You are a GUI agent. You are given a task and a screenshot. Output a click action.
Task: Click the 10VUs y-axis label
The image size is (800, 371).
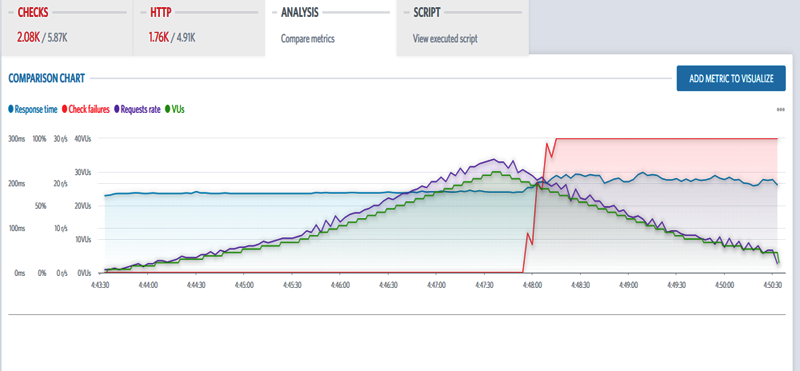[83, 239]
